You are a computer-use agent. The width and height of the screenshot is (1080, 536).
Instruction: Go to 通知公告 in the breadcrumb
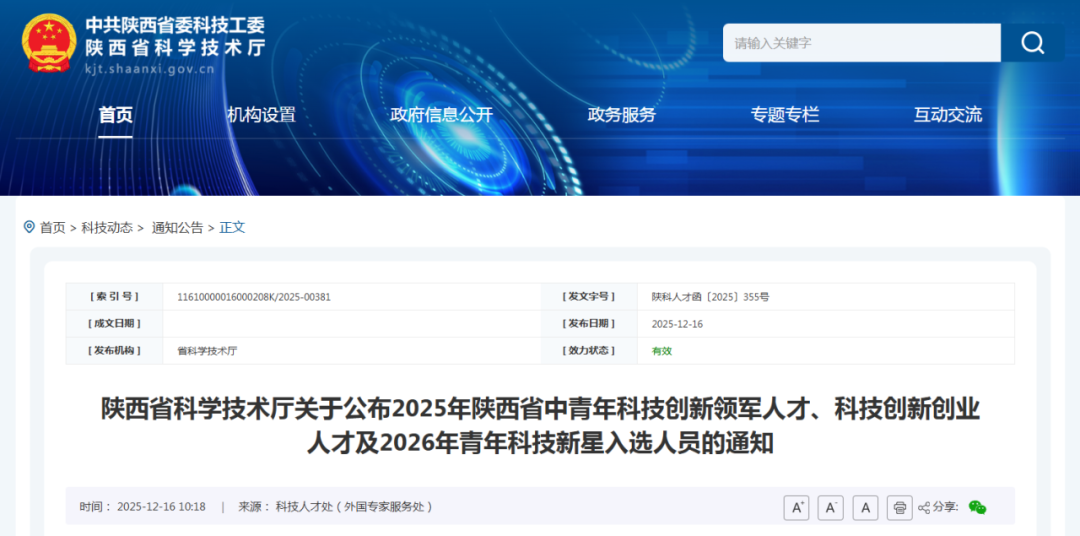coord(178,227)
